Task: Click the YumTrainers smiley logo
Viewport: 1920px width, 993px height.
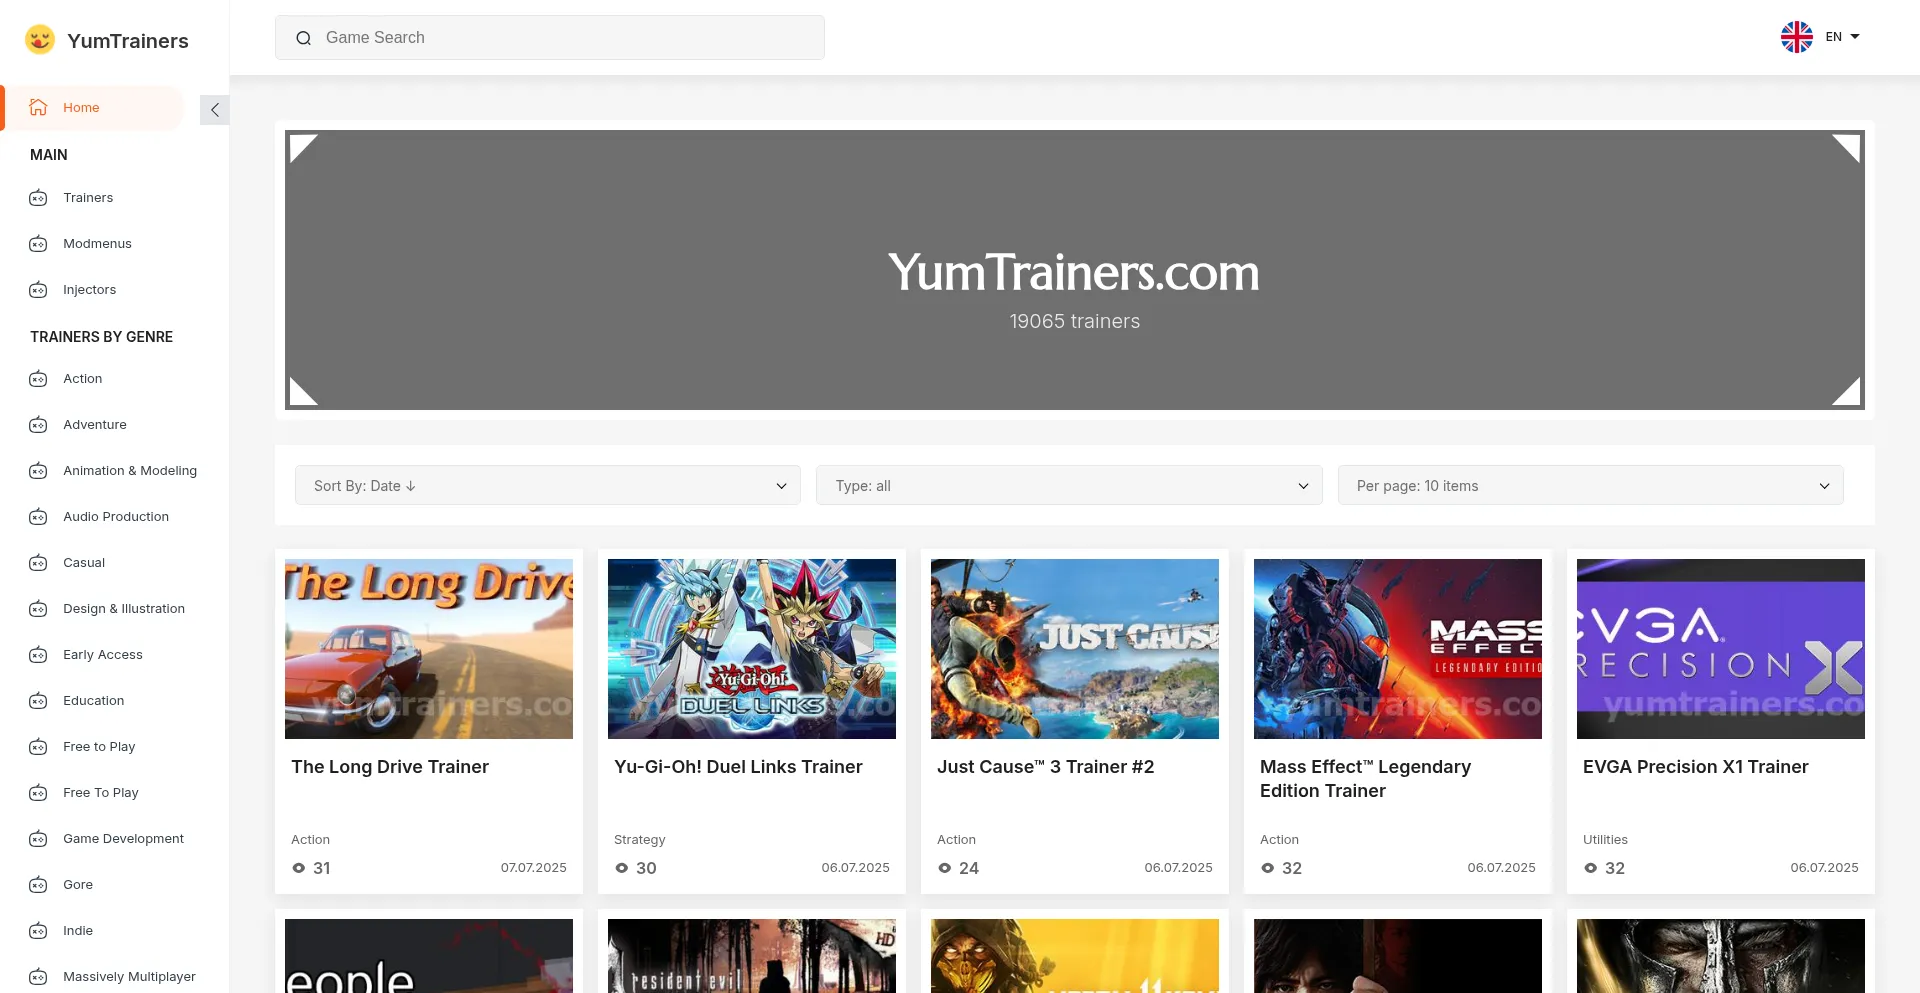Action: tap(39, 39)
